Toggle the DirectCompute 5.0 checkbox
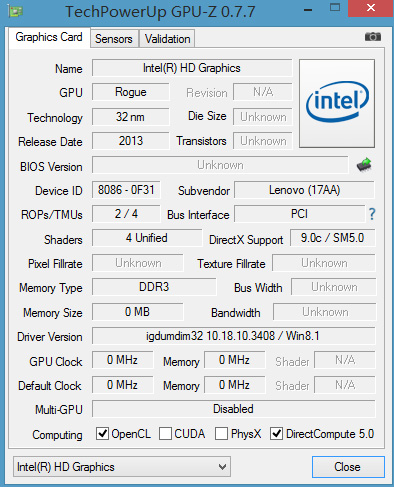 point(276,434)
